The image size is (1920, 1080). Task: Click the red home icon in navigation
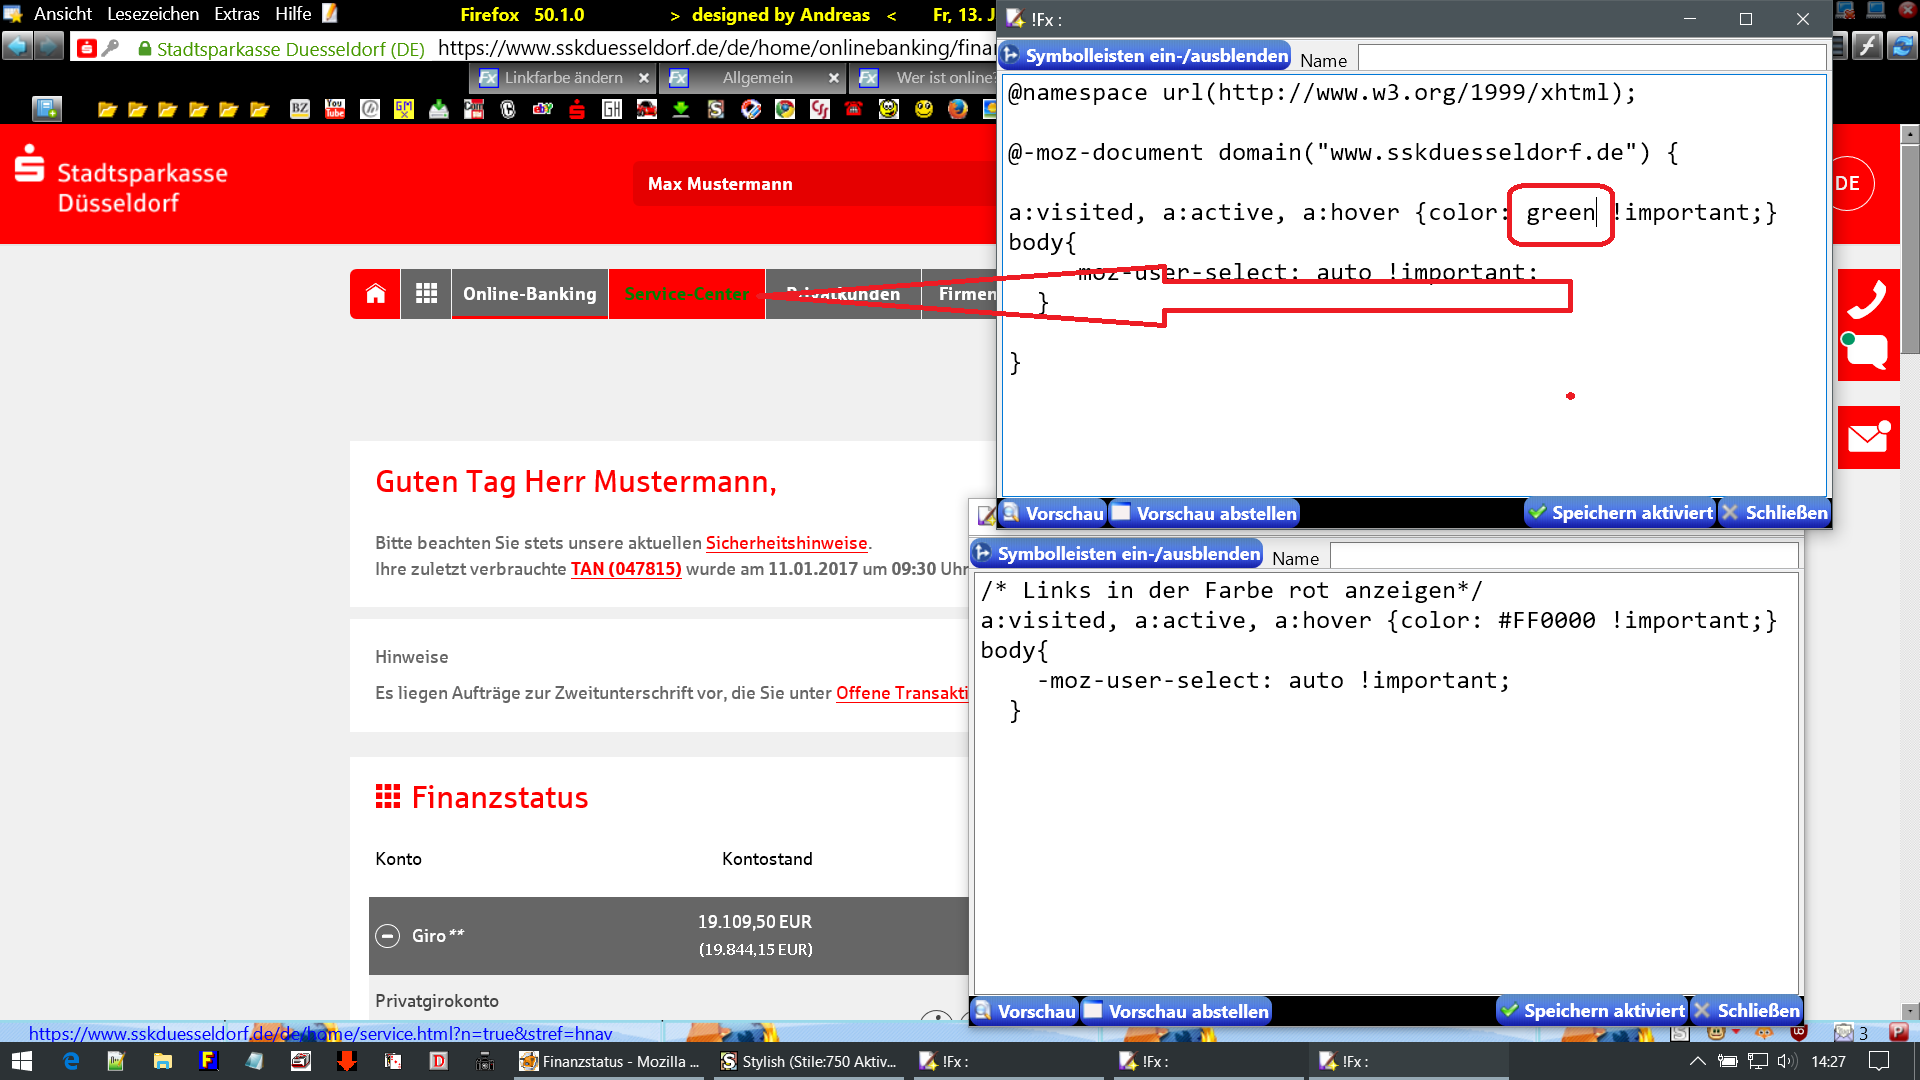click(x=375, y=294)
